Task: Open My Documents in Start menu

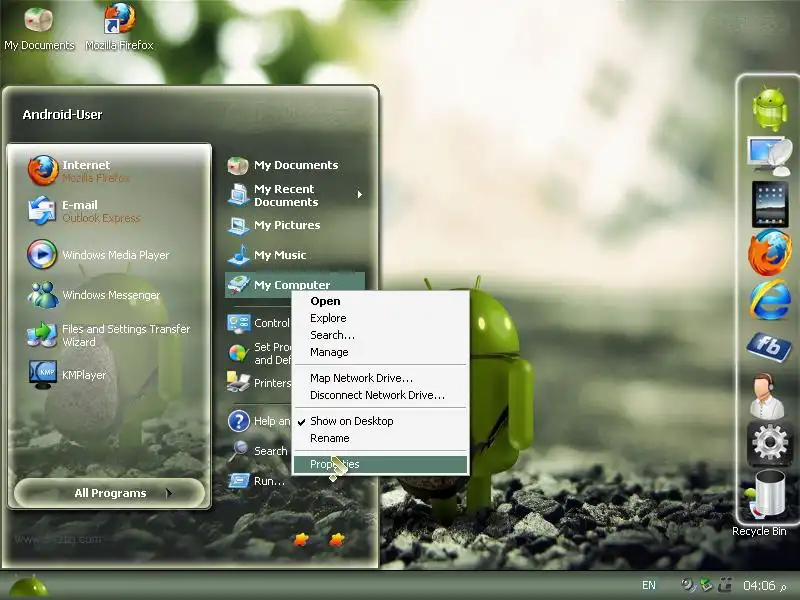Action: pos(295,165)
